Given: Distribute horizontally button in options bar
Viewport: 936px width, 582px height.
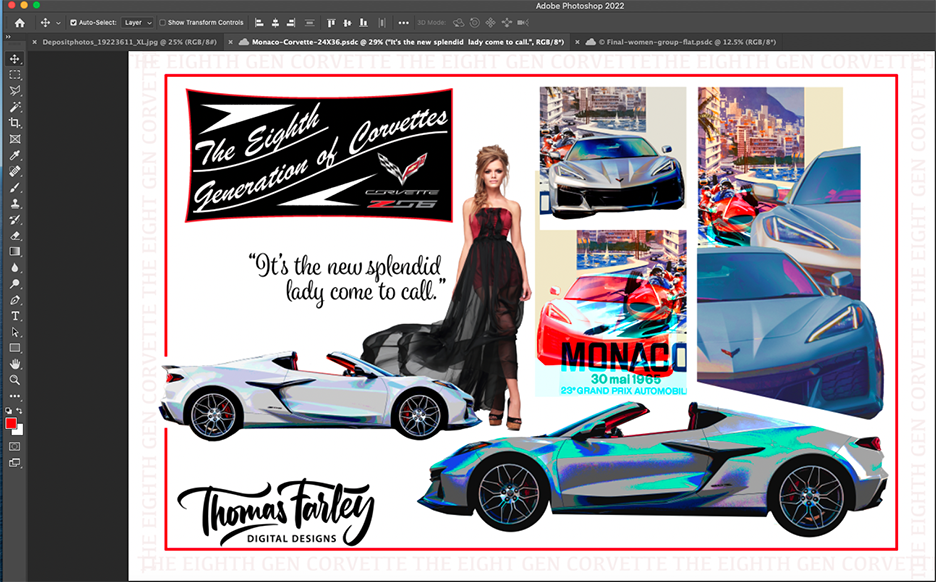Looking at the screenshot, I should coord(382,23).
